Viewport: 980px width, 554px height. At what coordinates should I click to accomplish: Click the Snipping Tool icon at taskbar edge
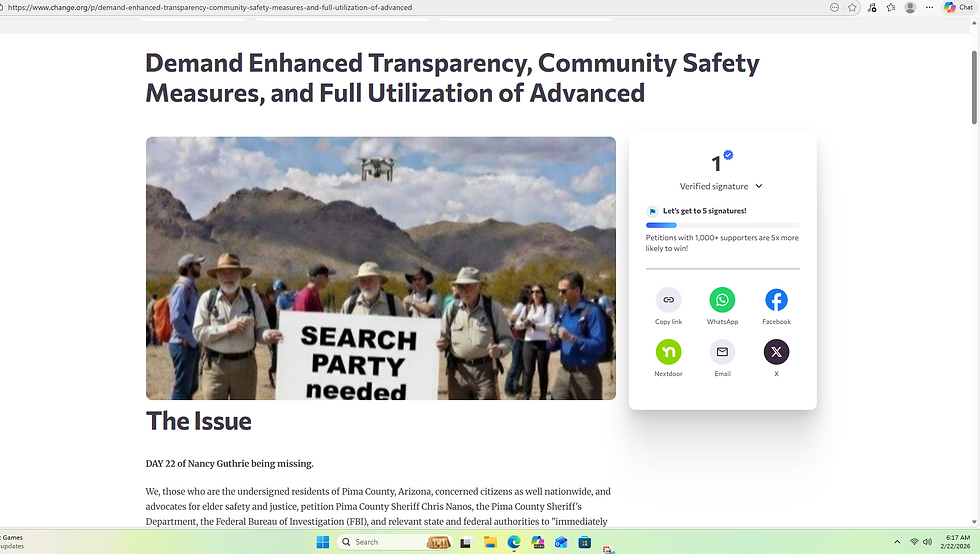click(x=608, y=549)
